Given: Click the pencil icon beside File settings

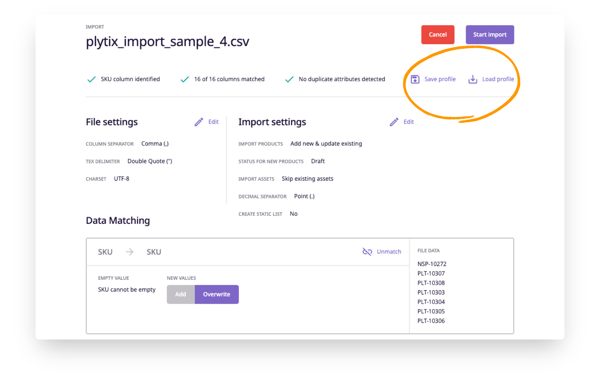Looking at the screenshot, I should tap(199, 122).
